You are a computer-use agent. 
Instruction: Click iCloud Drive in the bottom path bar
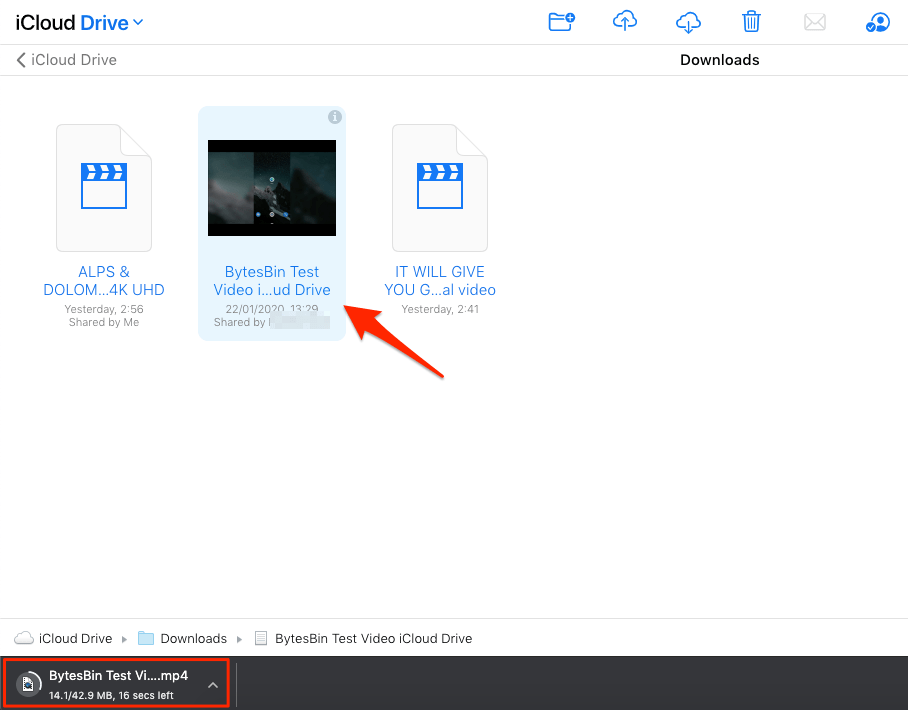(x=75, y=638)
